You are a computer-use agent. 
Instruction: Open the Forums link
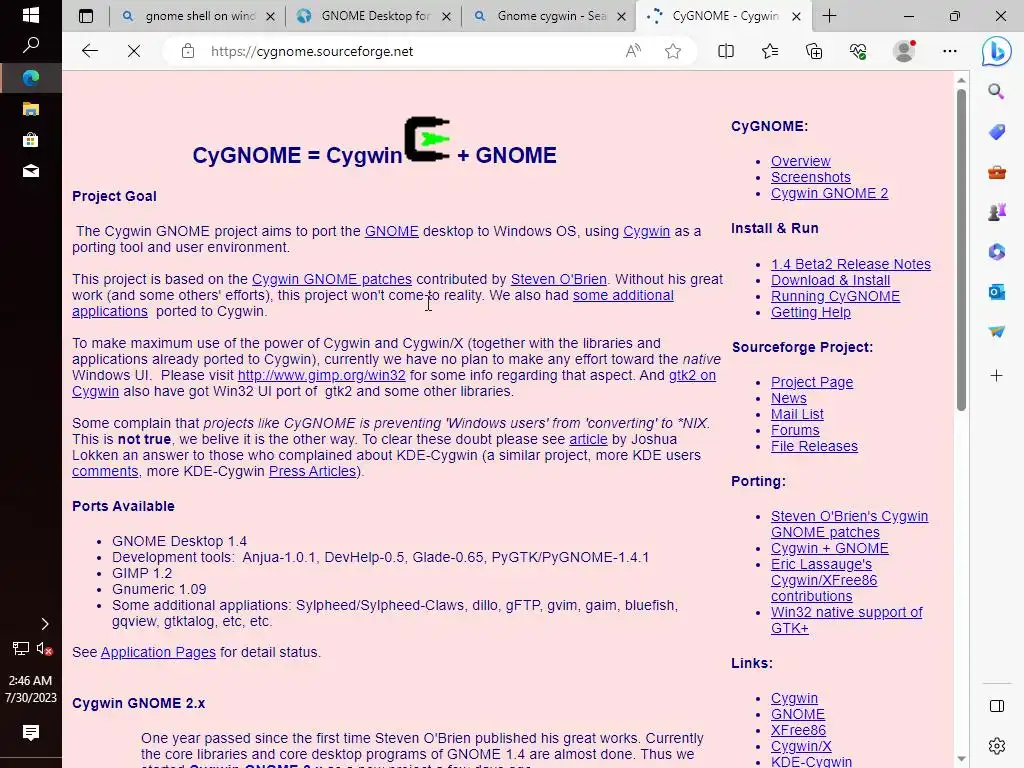(795, 430)
